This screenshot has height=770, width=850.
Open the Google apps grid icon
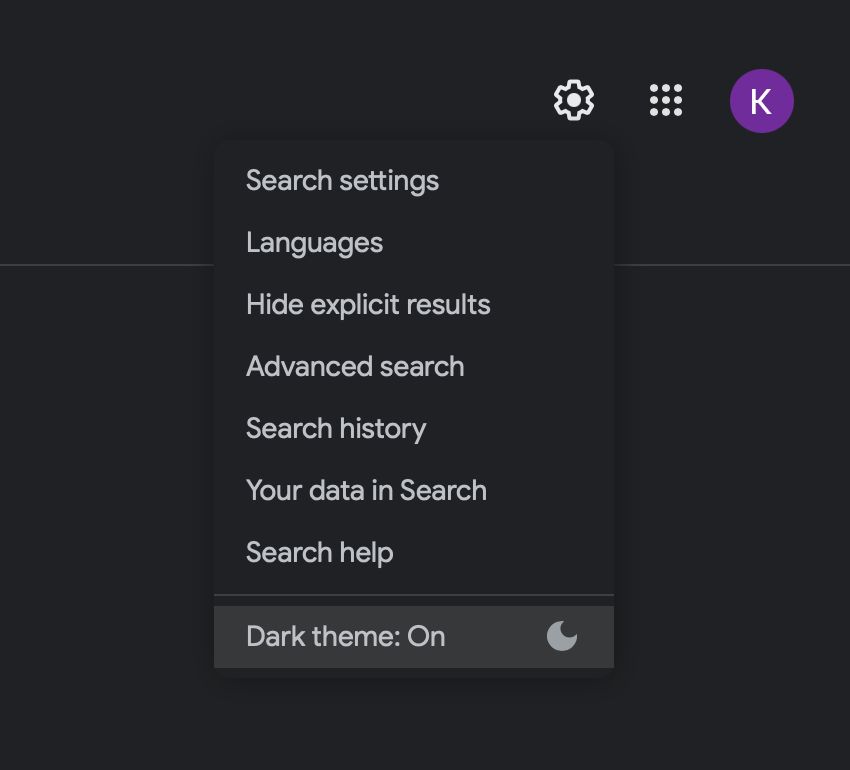point(666,100)
